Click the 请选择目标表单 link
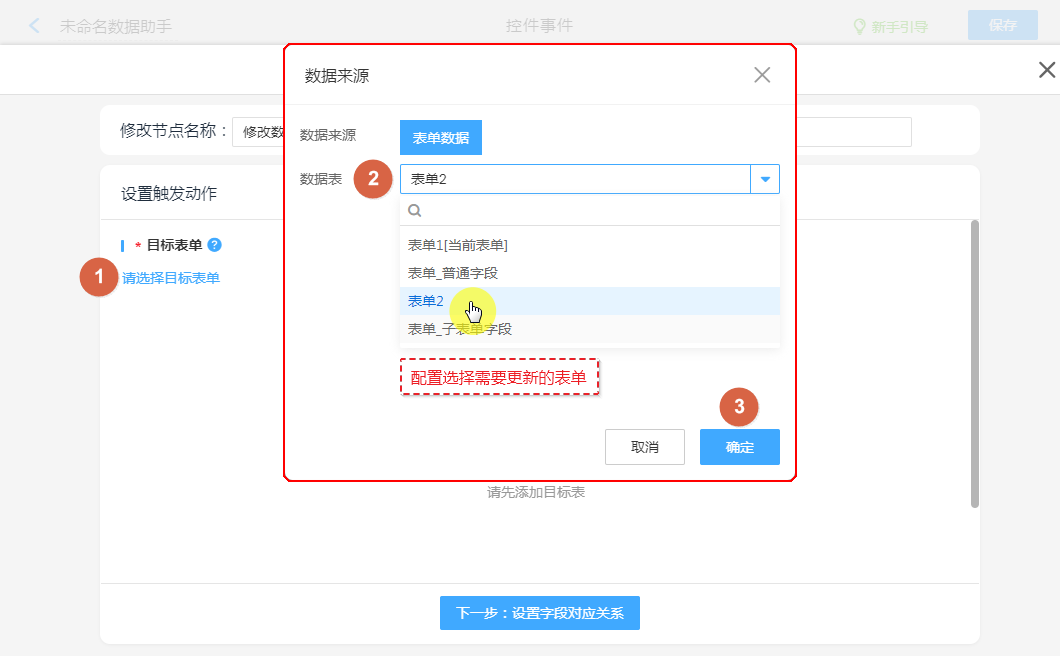Image resolution: width=1060 pixels, height=656 pixels. click(x=171, y=278)
